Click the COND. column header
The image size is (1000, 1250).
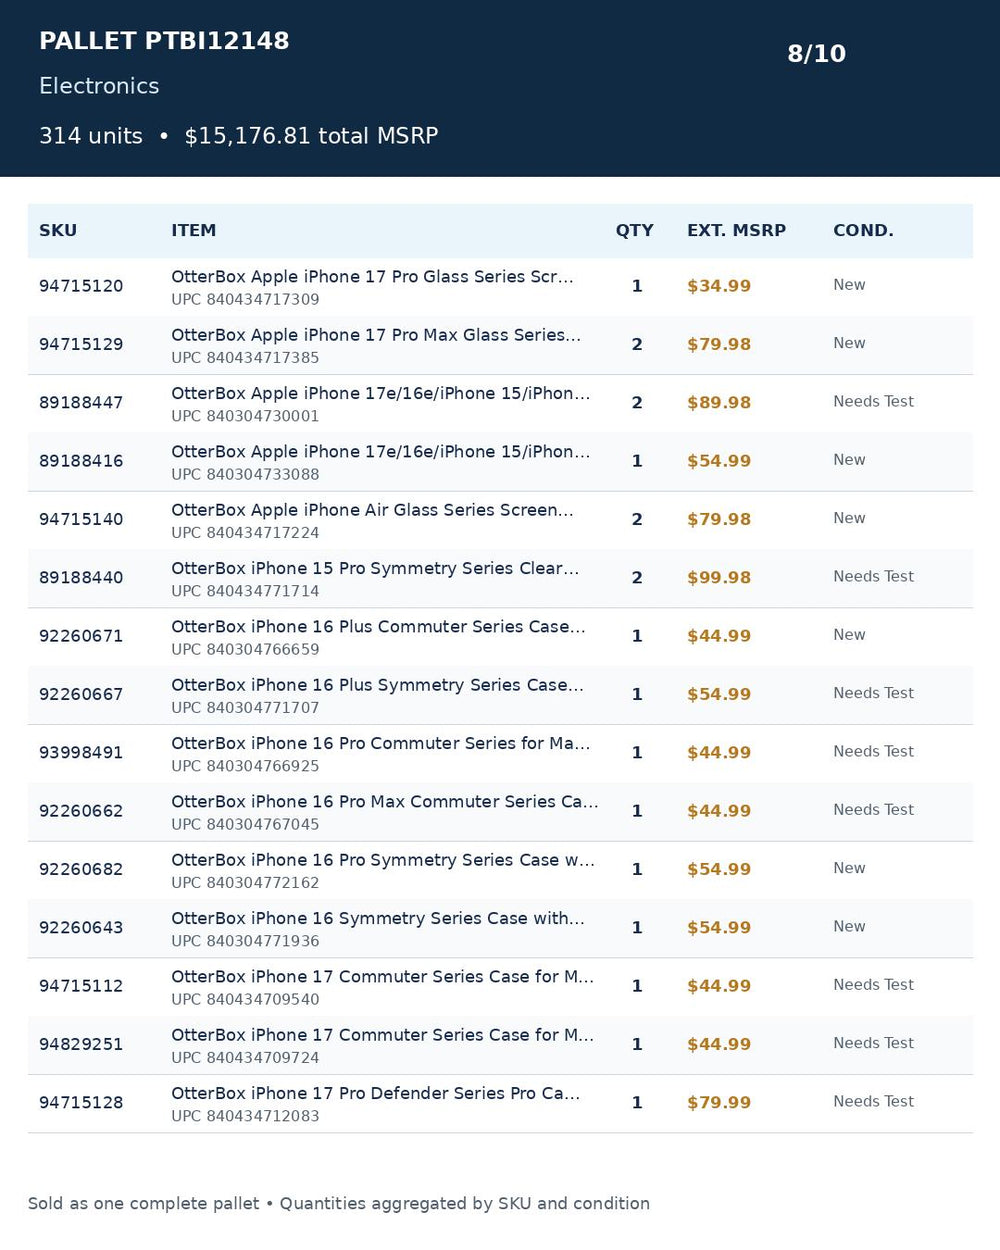pos(863,230)
